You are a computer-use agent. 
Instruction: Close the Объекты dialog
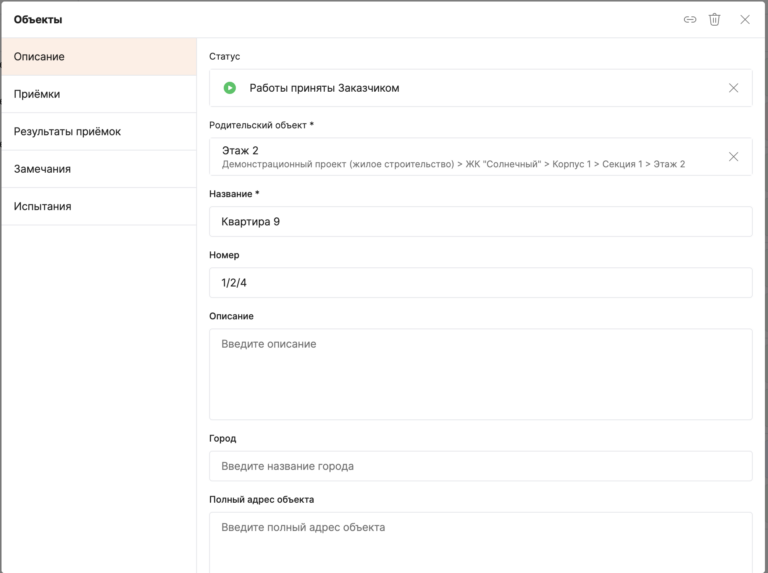point(745,19)
